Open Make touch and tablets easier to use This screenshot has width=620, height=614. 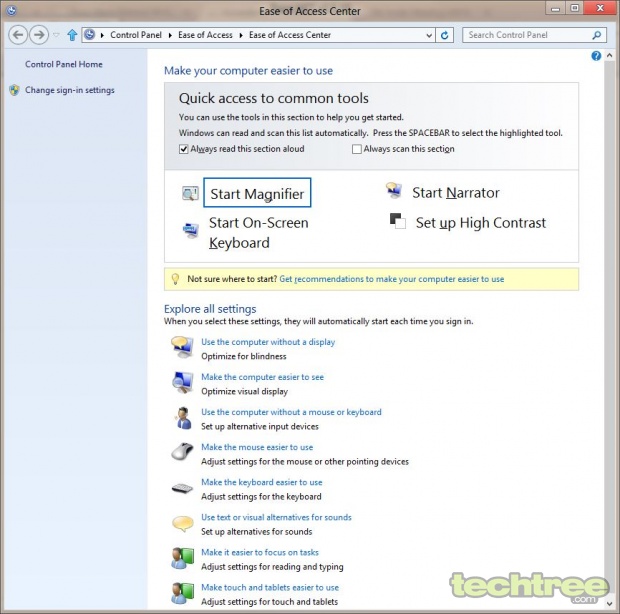pos(270,588)
